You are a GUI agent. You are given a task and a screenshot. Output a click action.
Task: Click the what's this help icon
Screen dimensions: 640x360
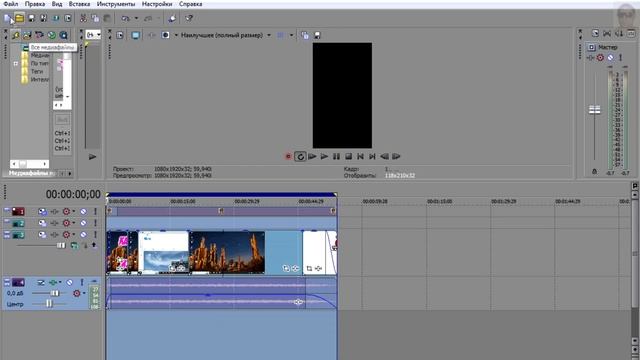[189, 18]
